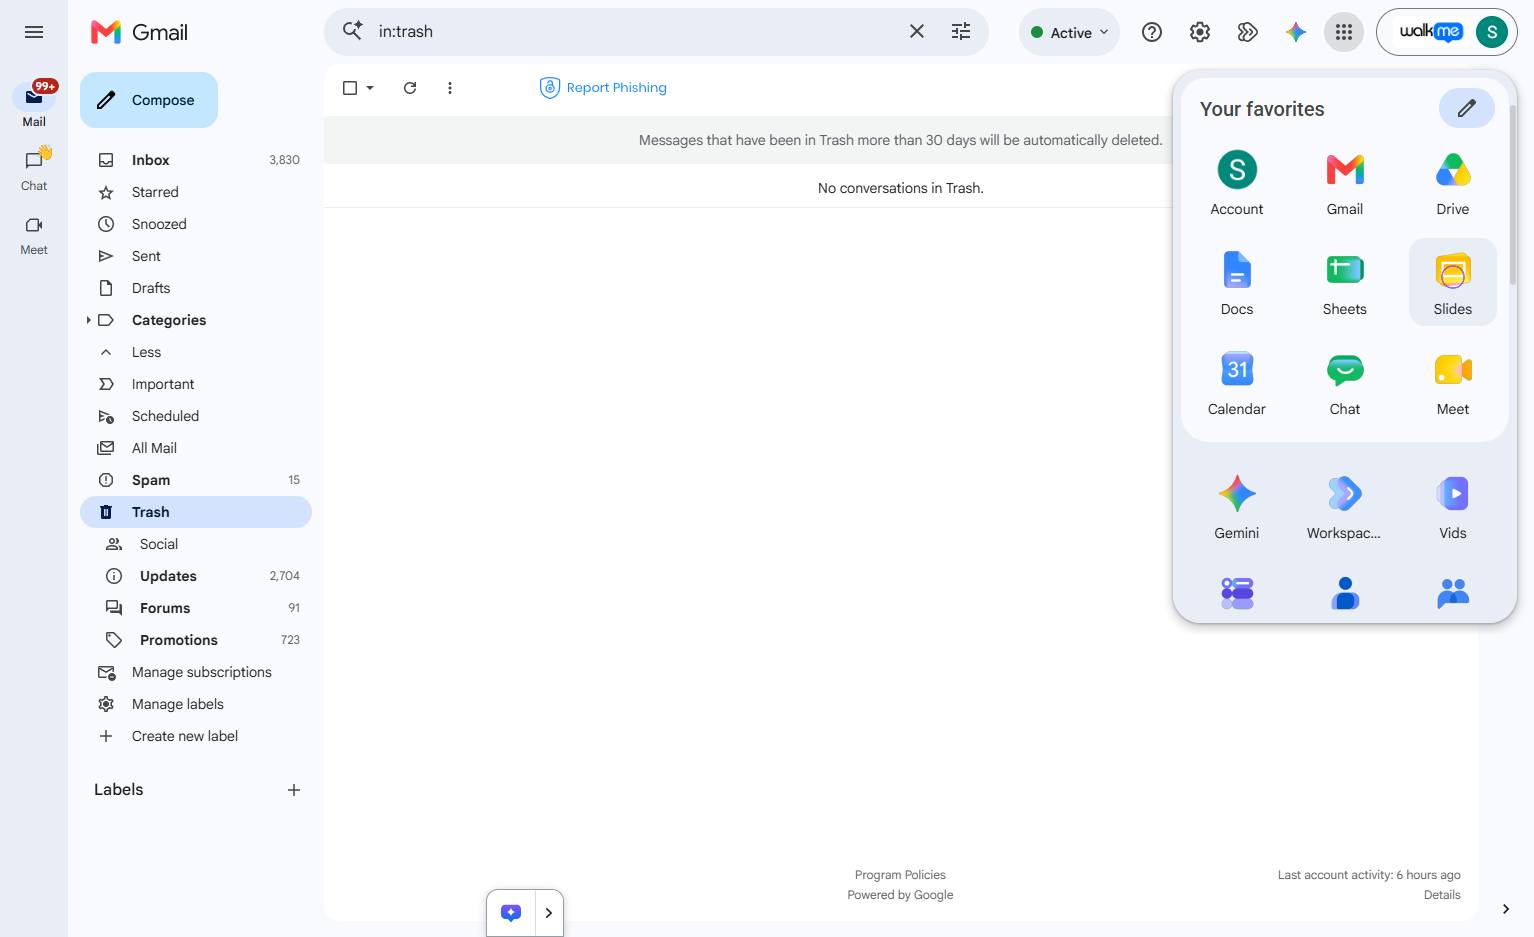The height and width of the screenshot is (937, 1534).
Task: Open Calendar app from favorites
Action: click(x=1237, y=382)
